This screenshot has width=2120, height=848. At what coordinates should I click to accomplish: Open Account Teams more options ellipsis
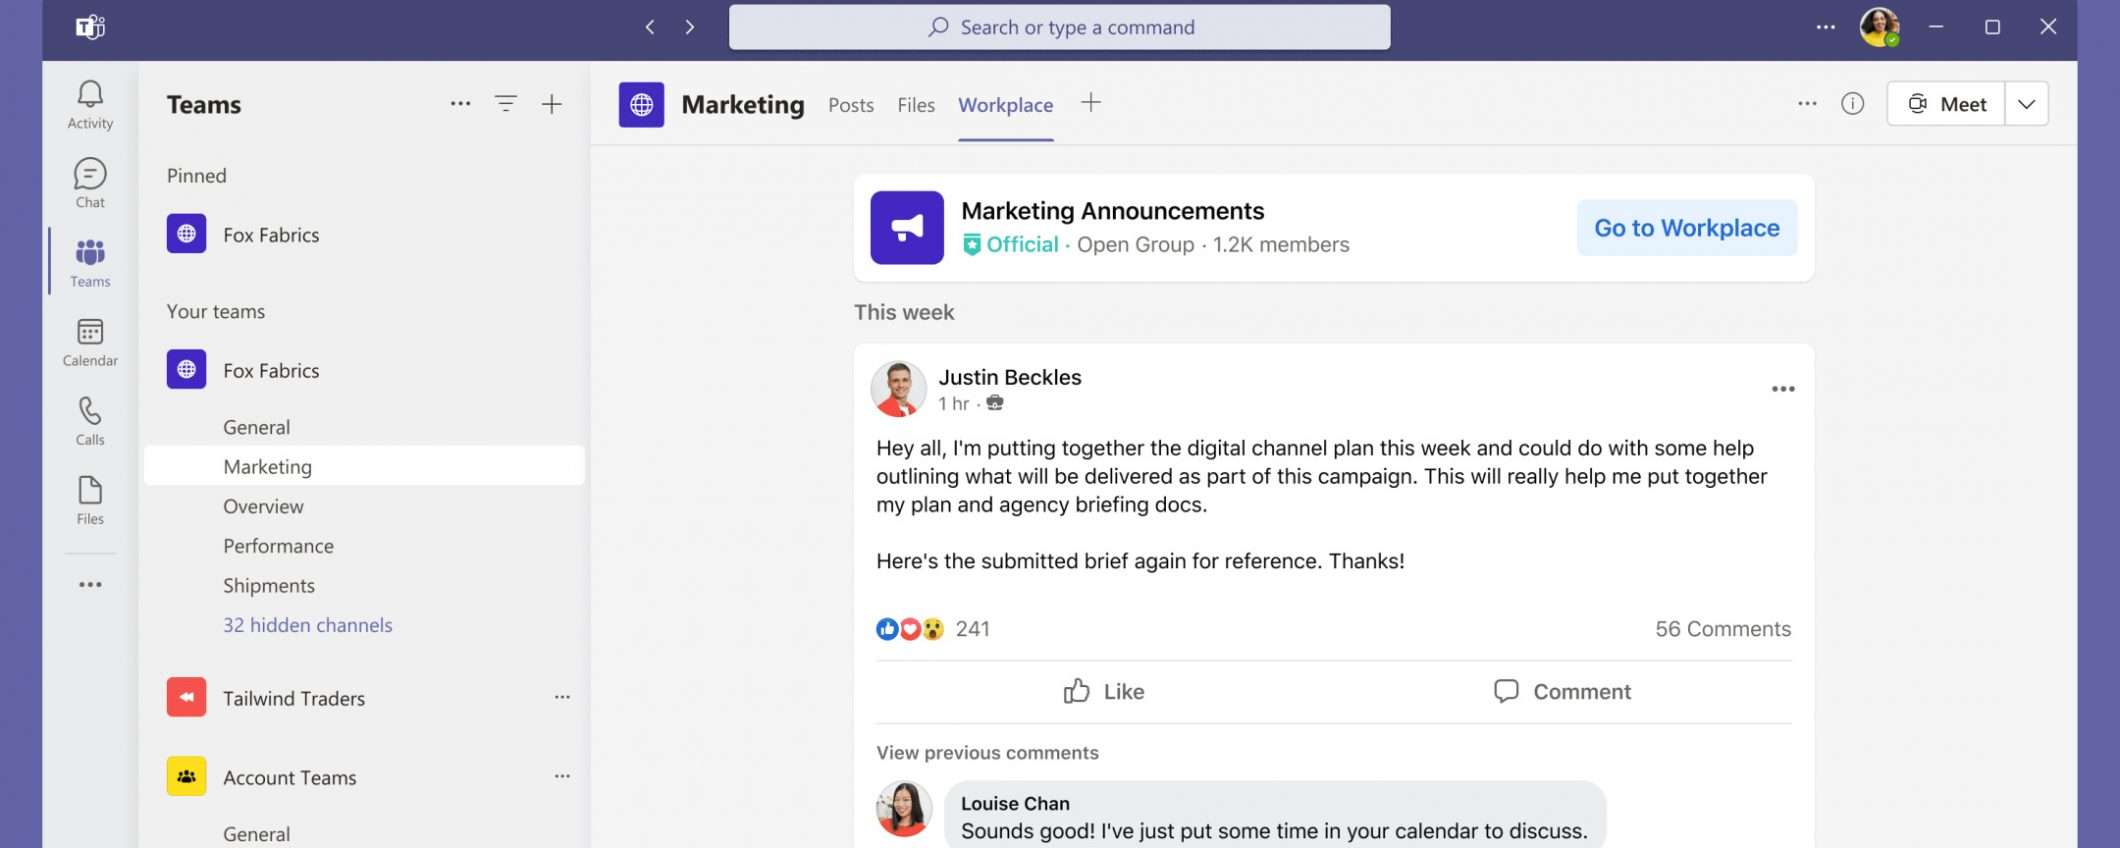point(562,776)
